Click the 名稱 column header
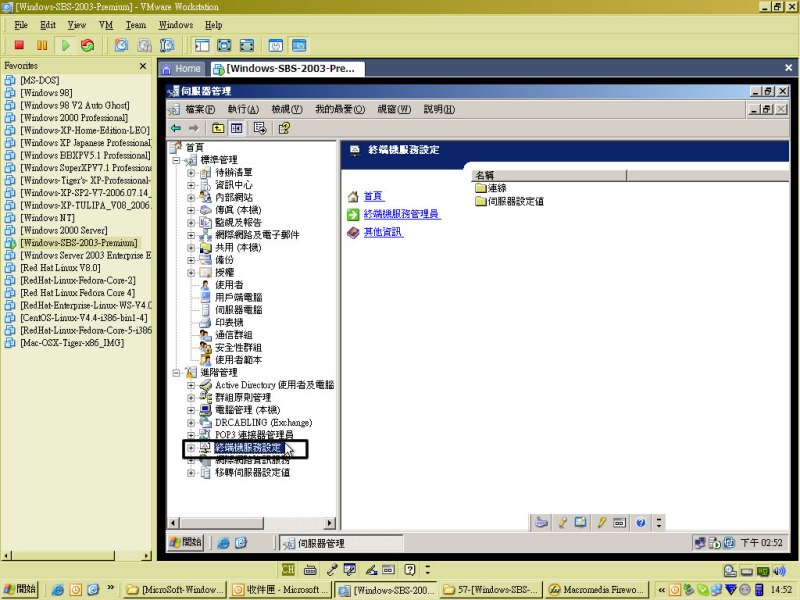 pyautogui.click(x=549, y=176)
